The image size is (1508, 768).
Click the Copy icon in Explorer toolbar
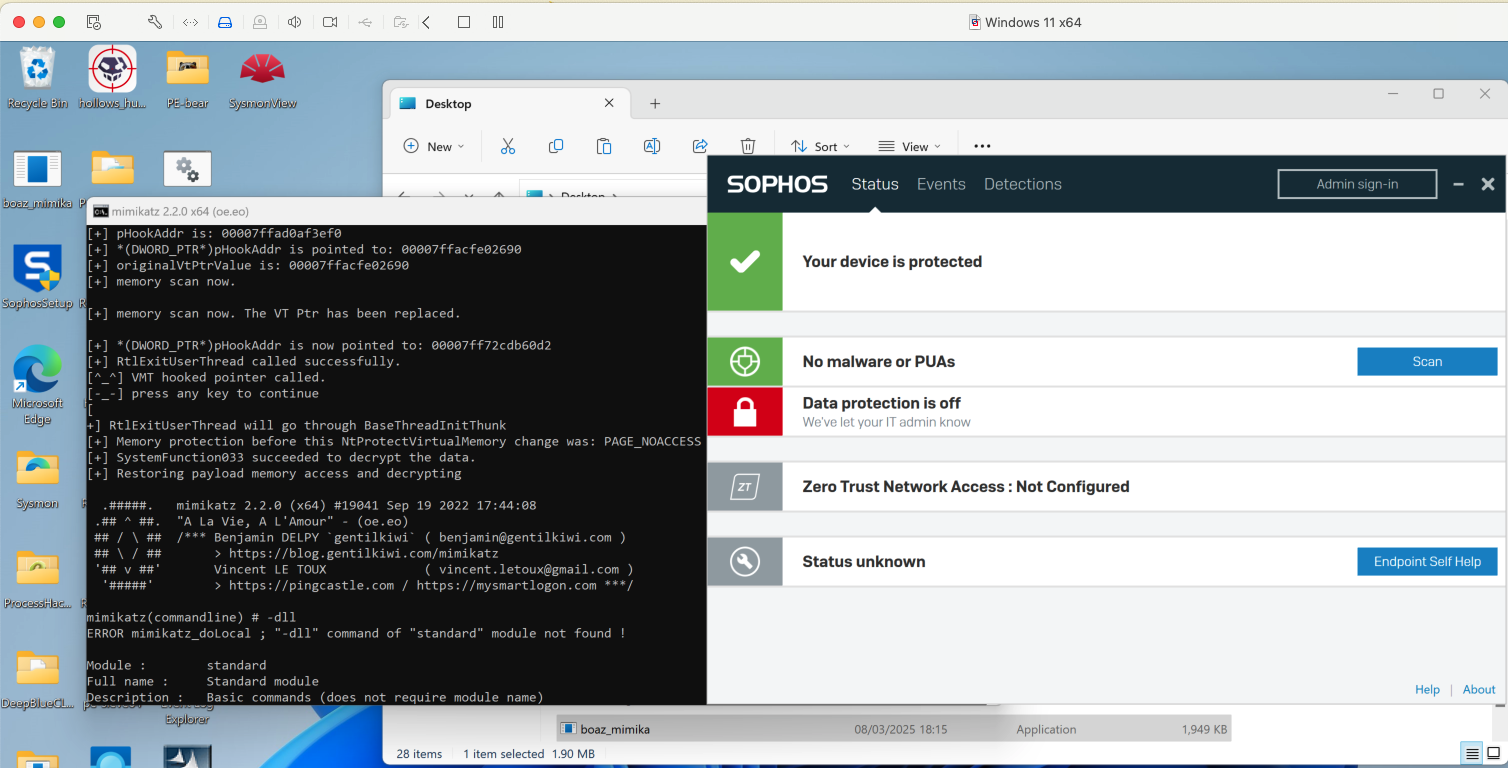pyautogui.click(x=556, y=146)
